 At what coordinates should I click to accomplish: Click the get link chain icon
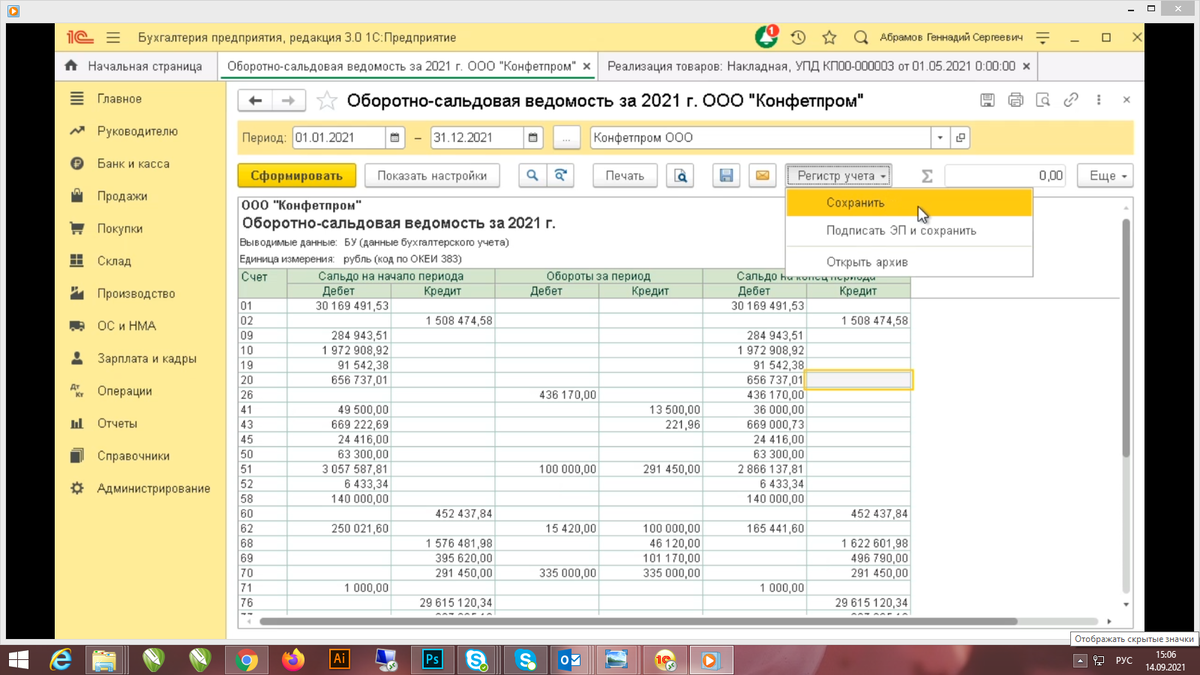click(1071, 100)
